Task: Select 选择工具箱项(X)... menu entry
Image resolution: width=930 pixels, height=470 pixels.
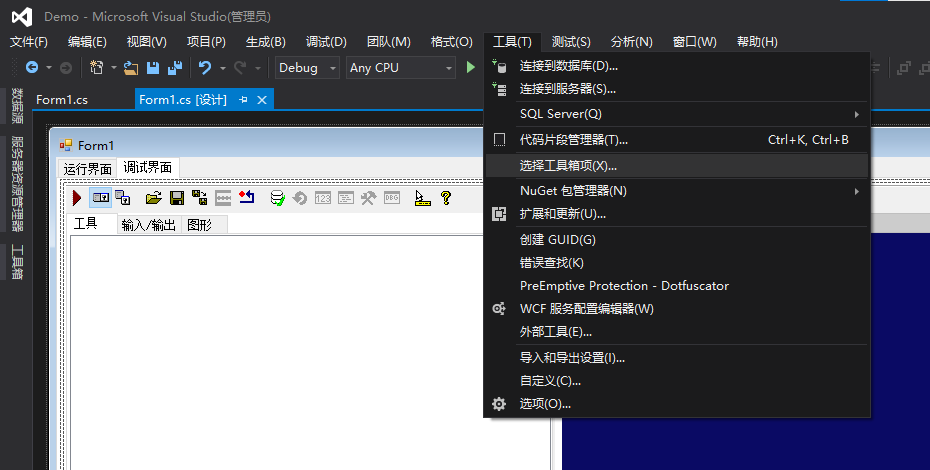Action: [677, 166]
